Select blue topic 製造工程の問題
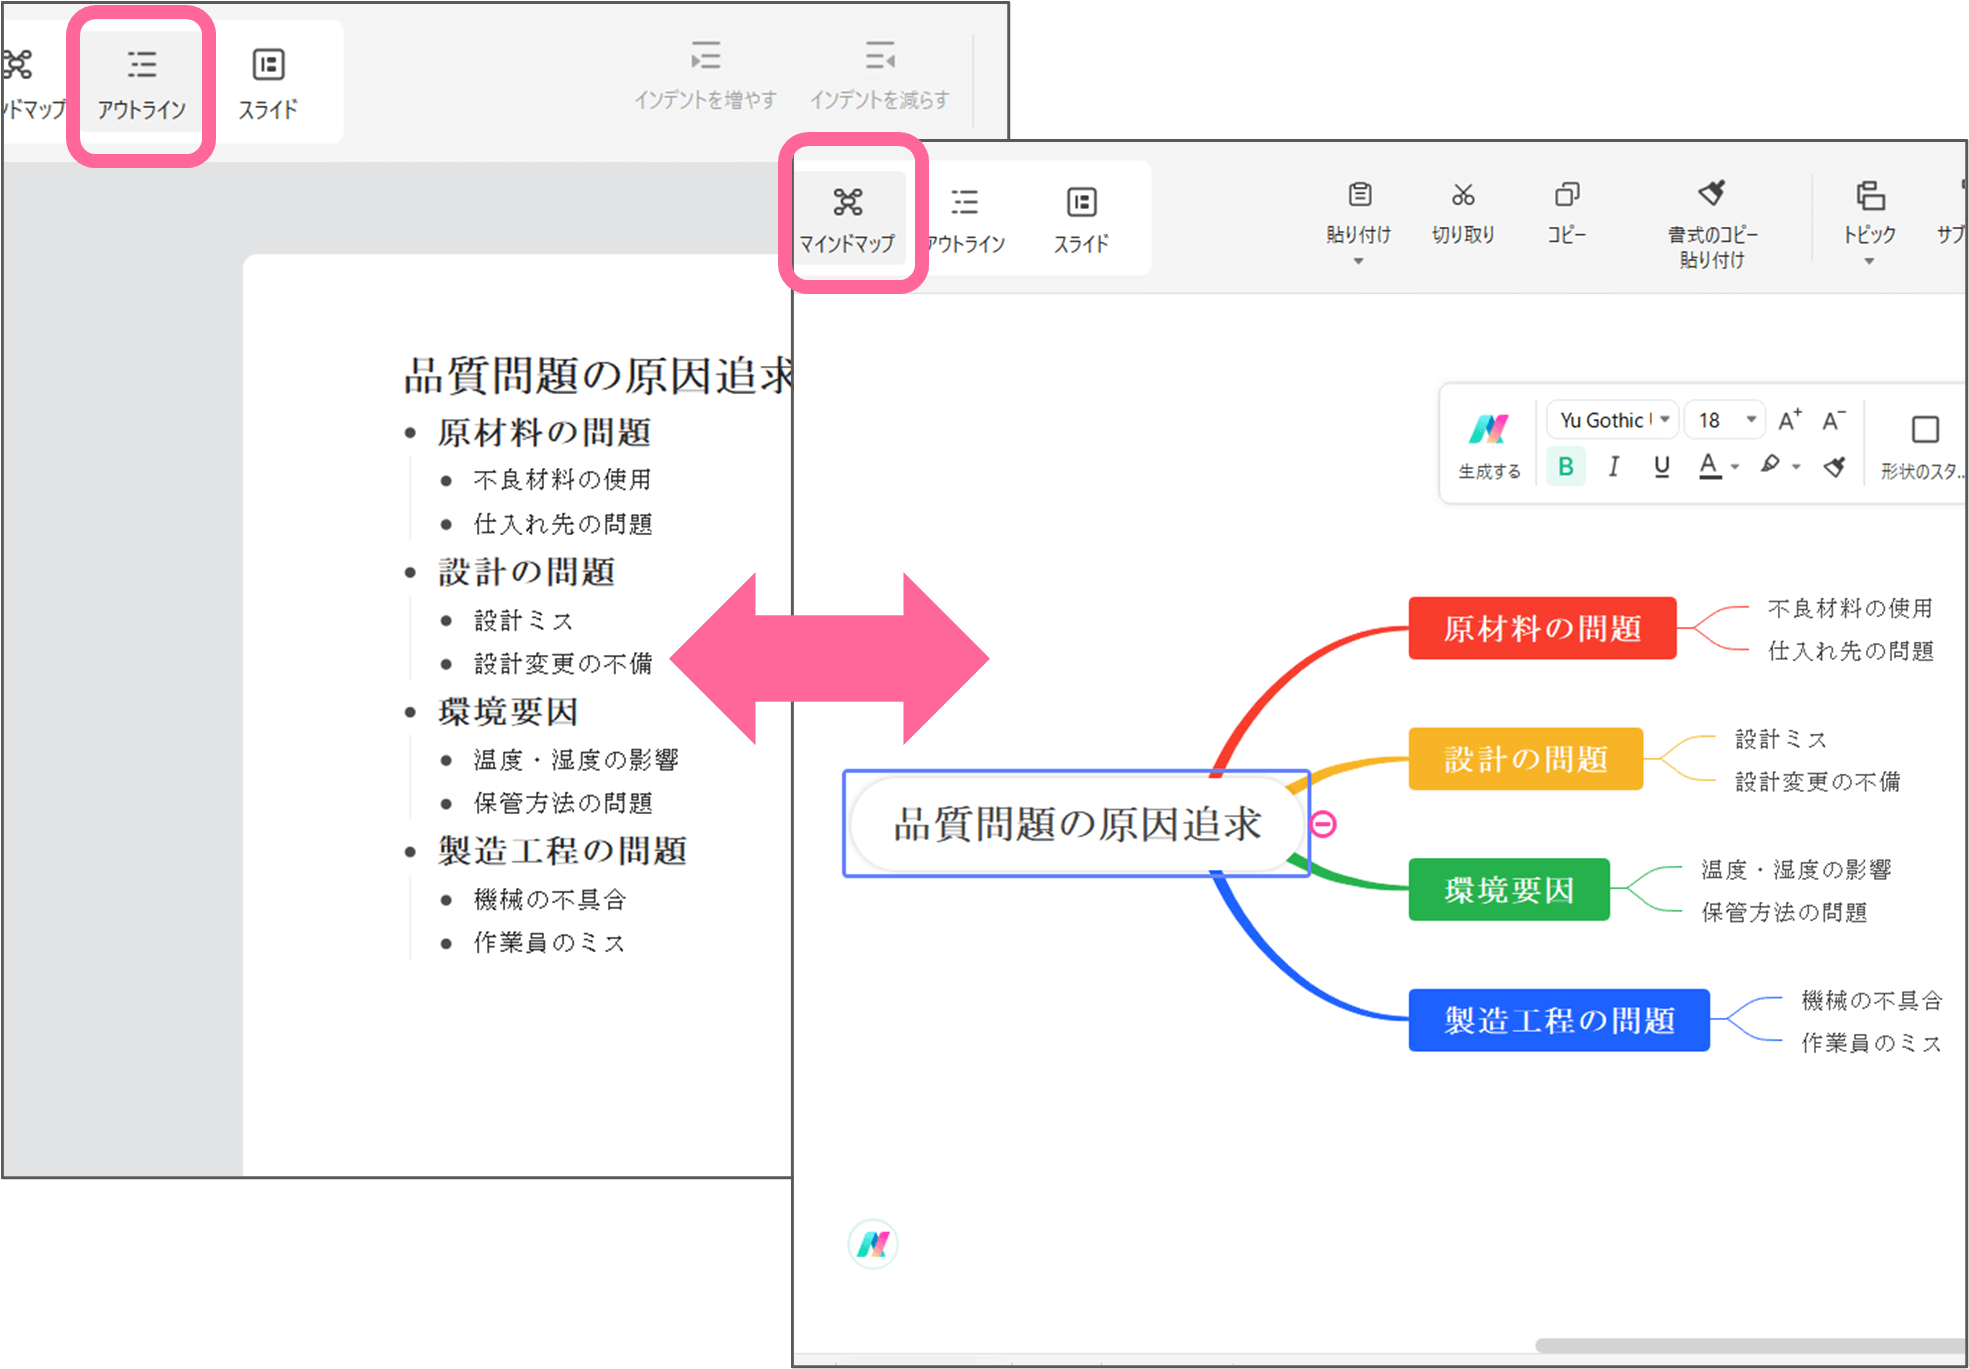The height and width of the screenshot is (1369, 1969). click(1559, 1020)
